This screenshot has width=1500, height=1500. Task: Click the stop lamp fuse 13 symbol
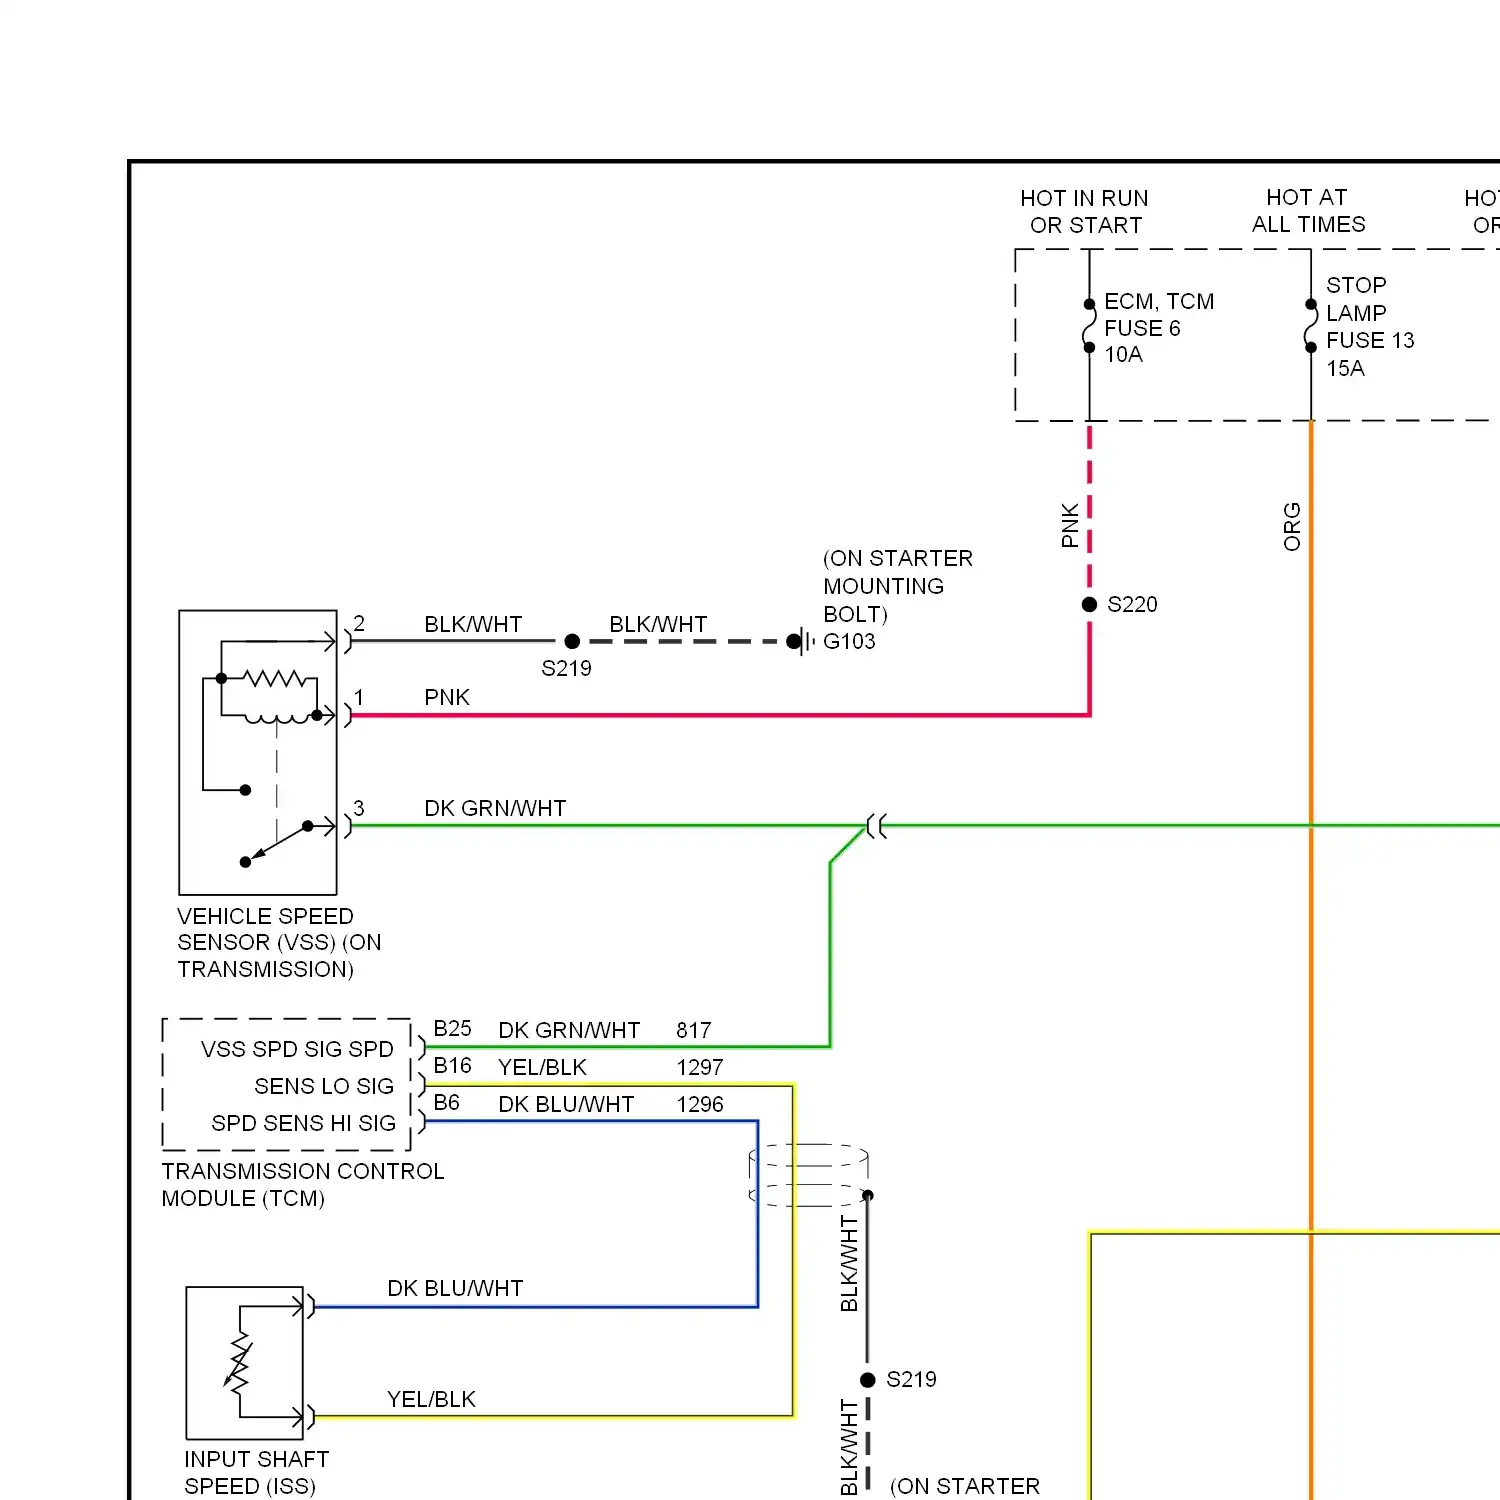coord(1311,326)
